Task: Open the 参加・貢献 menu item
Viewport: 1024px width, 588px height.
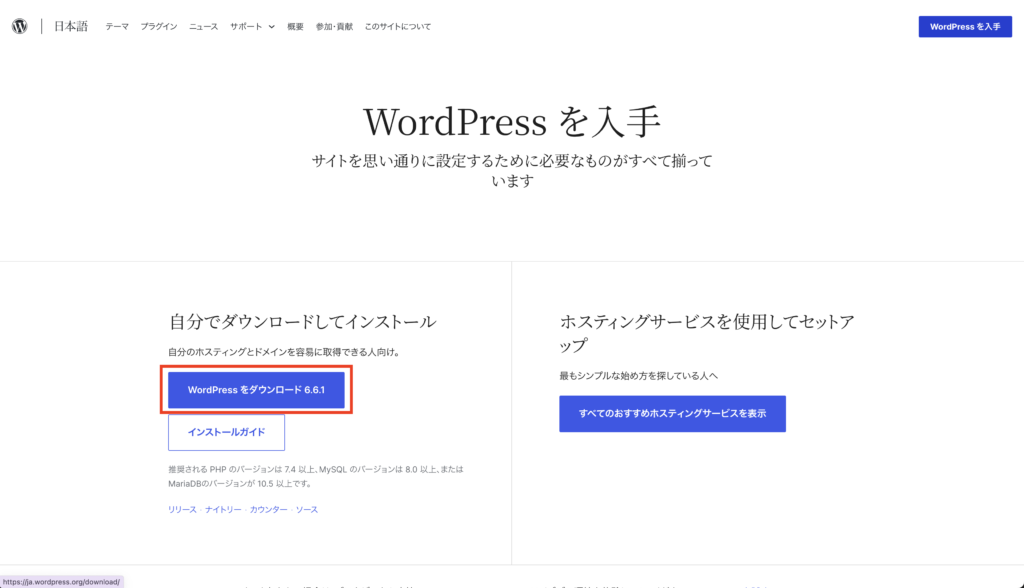Action: (x=334, y=27)
